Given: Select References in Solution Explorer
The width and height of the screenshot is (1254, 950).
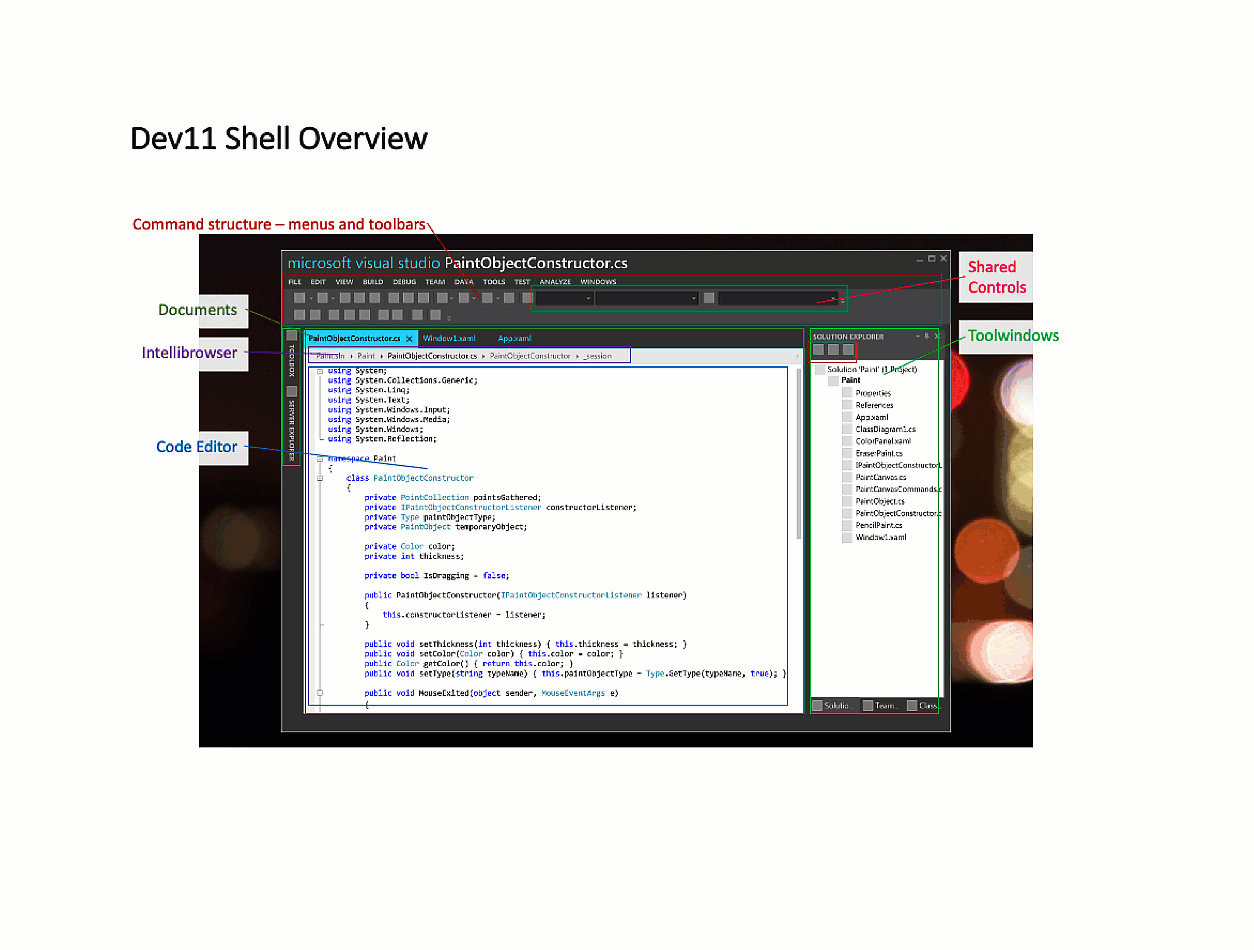Looking at the screenshot, I should [x=867, y=406].
